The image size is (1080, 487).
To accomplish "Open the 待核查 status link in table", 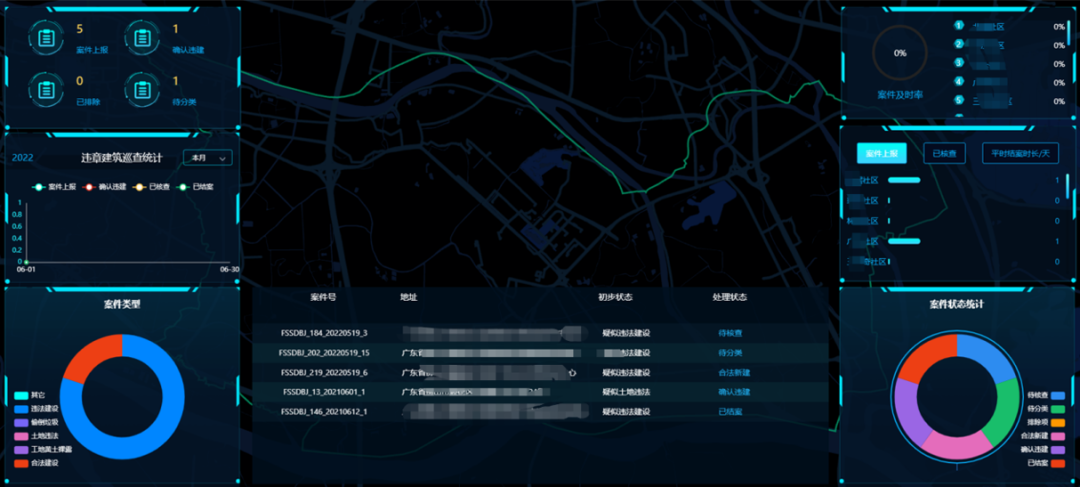I will click(729, 332).
